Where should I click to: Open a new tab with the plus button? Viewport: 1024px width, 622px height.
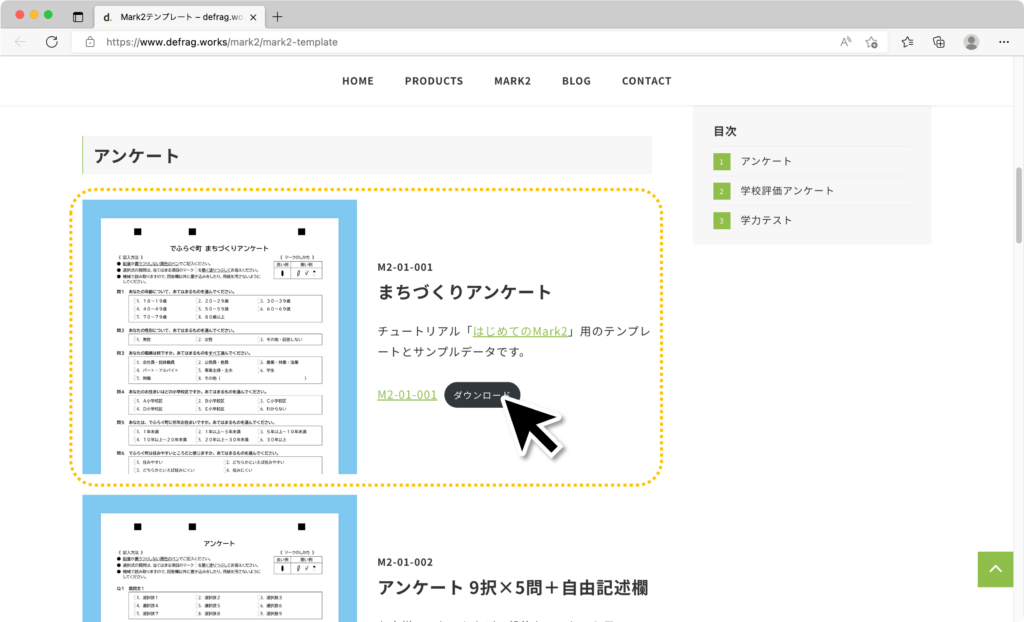[278, 17]
